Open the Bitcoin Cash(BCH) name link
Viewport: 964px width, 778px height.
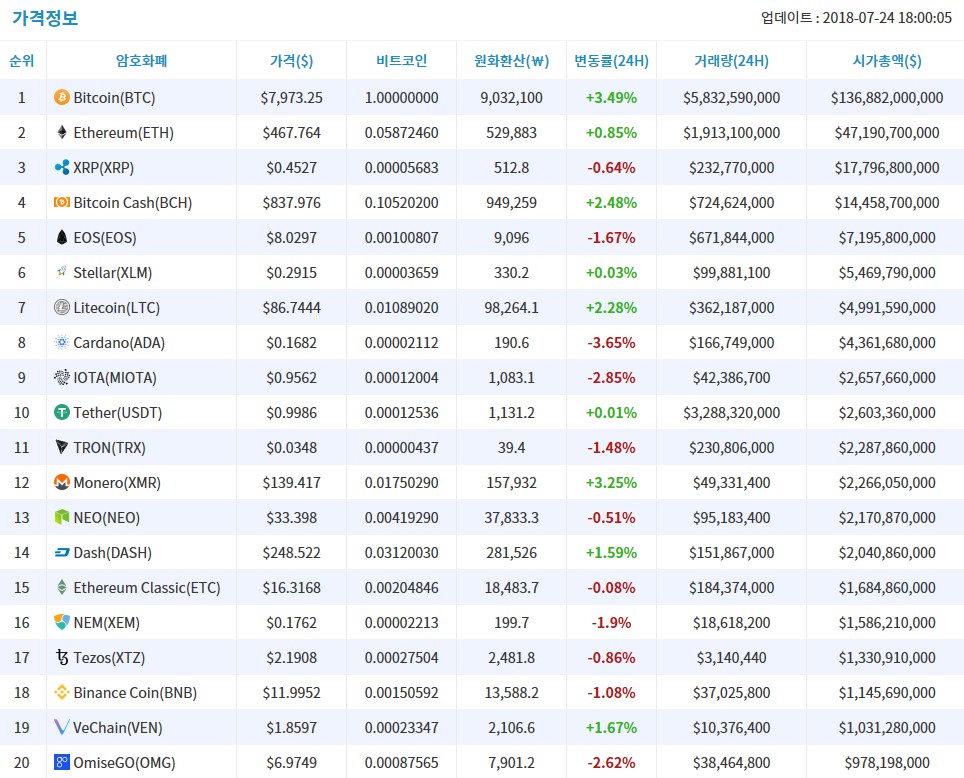133,203
